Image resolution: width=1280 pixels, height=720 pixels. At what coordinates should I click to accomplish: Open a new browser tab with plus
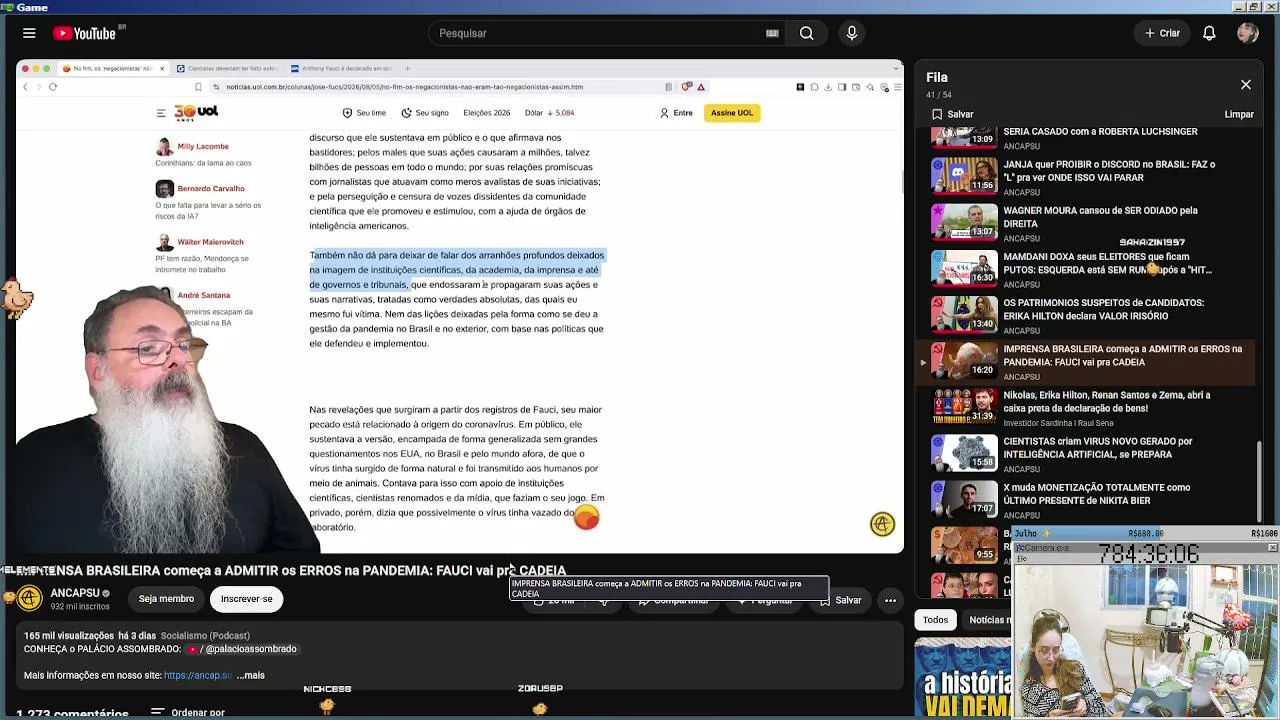[407, 69]
